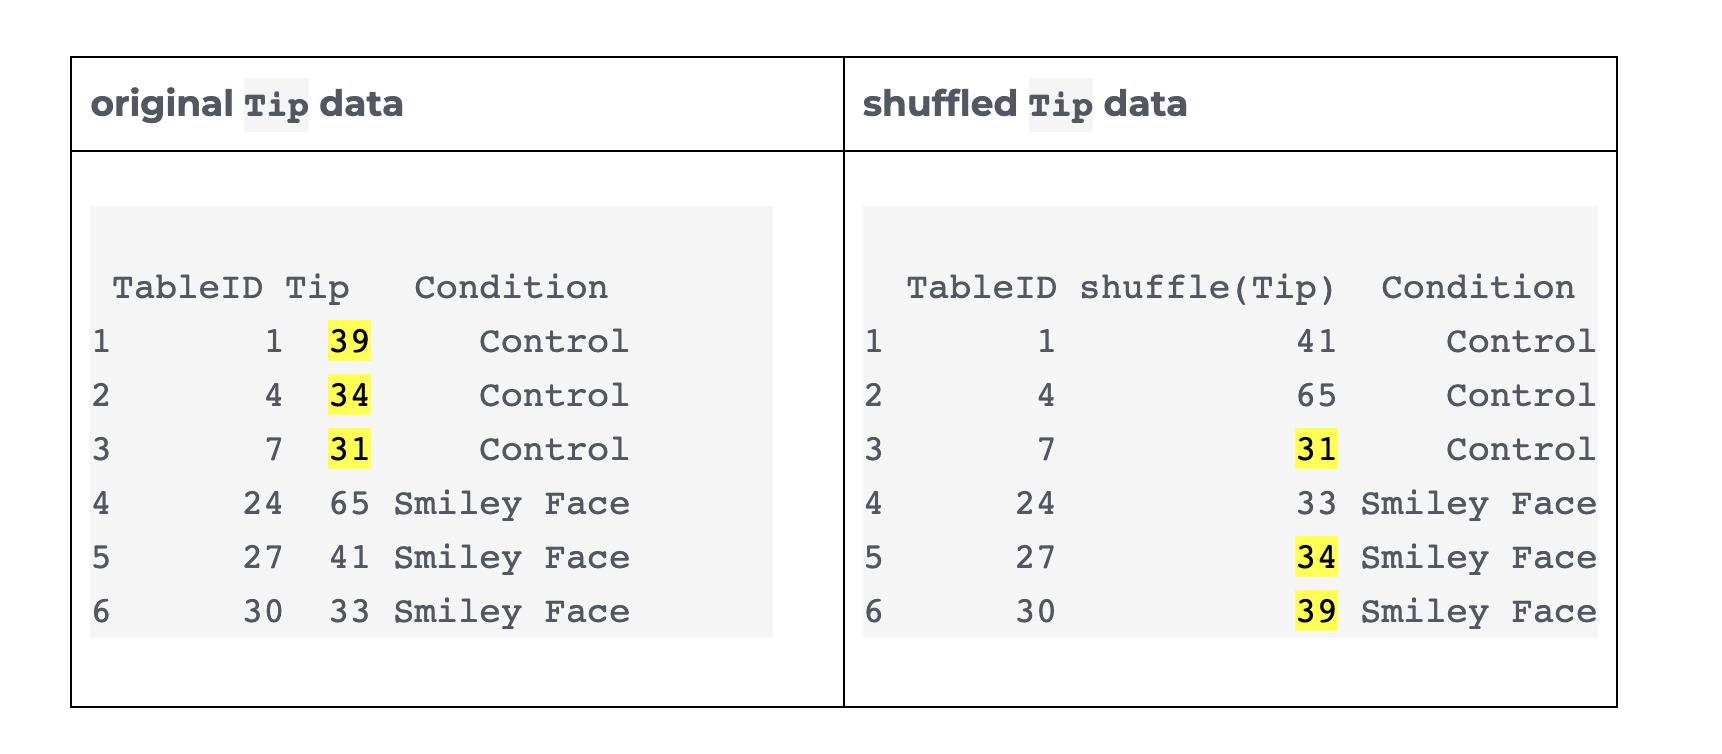
Task: Click Condition header in the shuffled table
Action: [1477, 288]
